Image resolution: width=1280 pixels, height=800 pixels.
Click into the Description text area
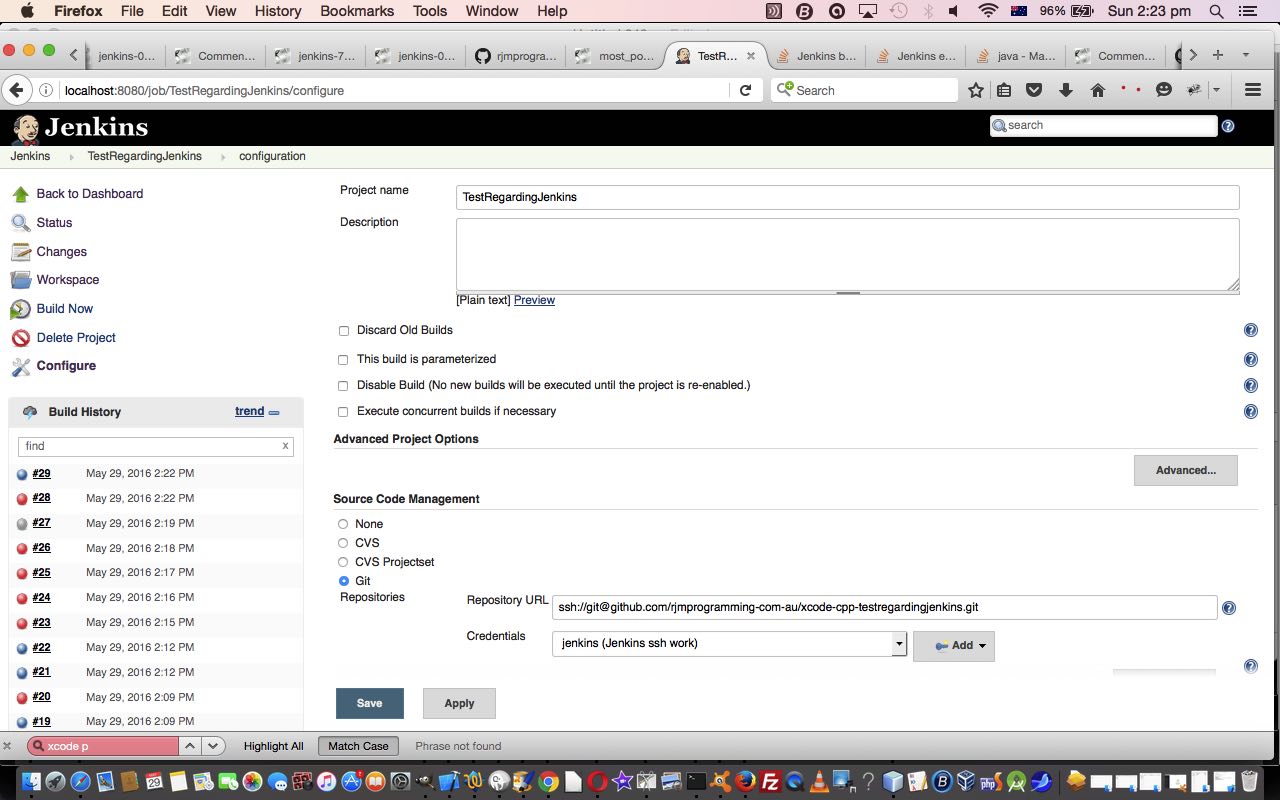point(848,255)
